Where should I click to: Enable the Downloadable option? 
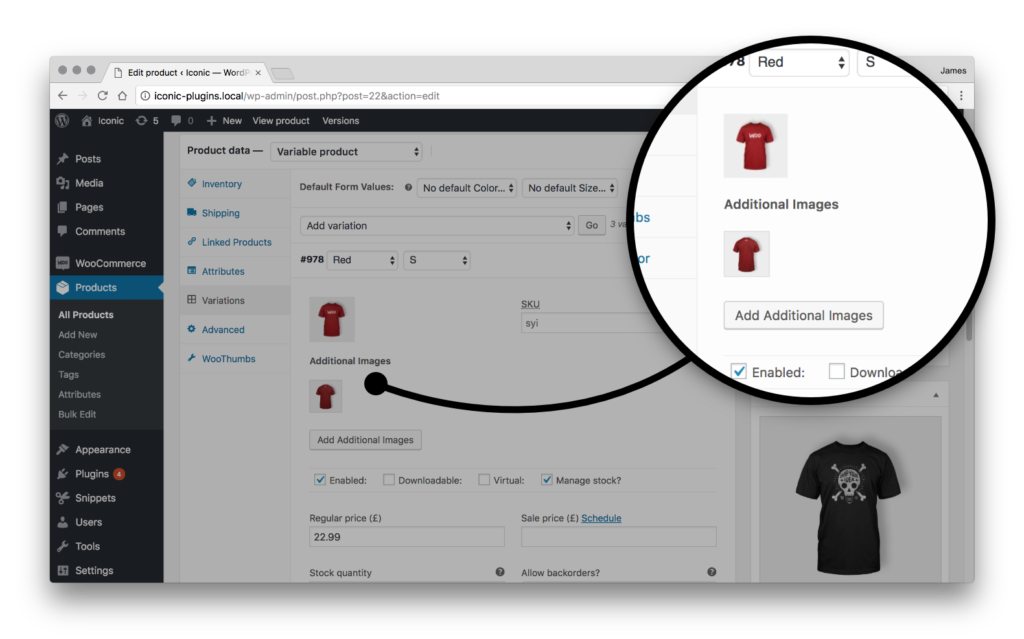(x=387, y=480)
